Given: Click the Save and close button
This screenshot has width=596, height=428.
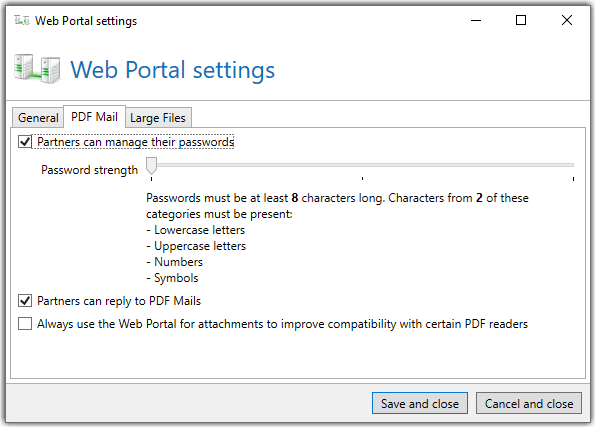Looking at the screenshot, I should coord(420,403).
